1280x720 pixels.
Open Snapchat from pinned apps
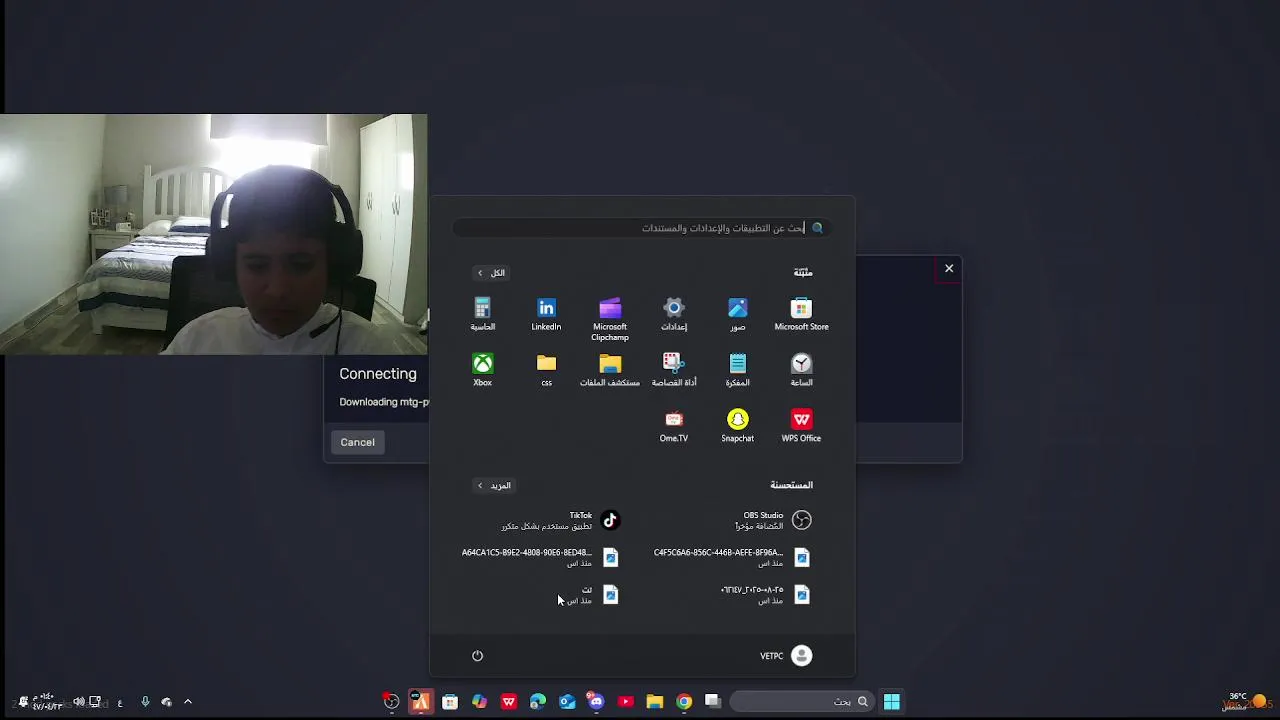click(x=738, y=426)
